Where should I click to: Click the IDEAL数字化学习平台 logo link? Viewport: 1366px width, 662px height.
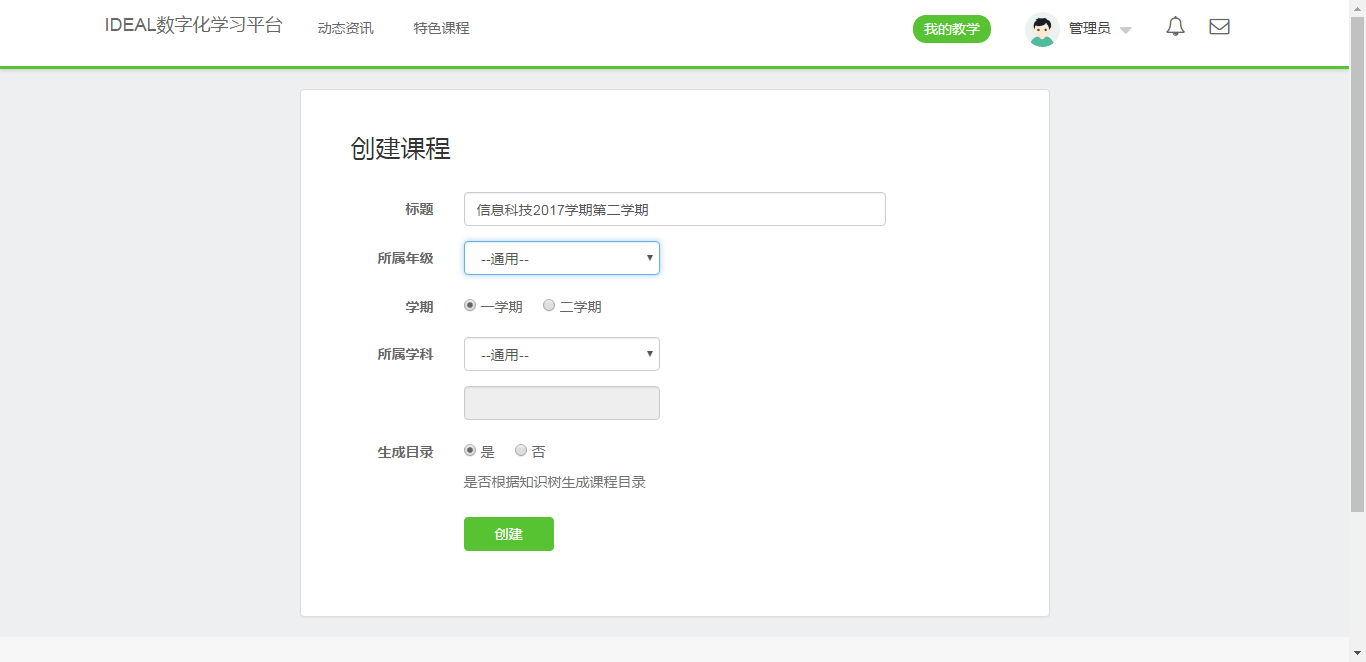193,26
